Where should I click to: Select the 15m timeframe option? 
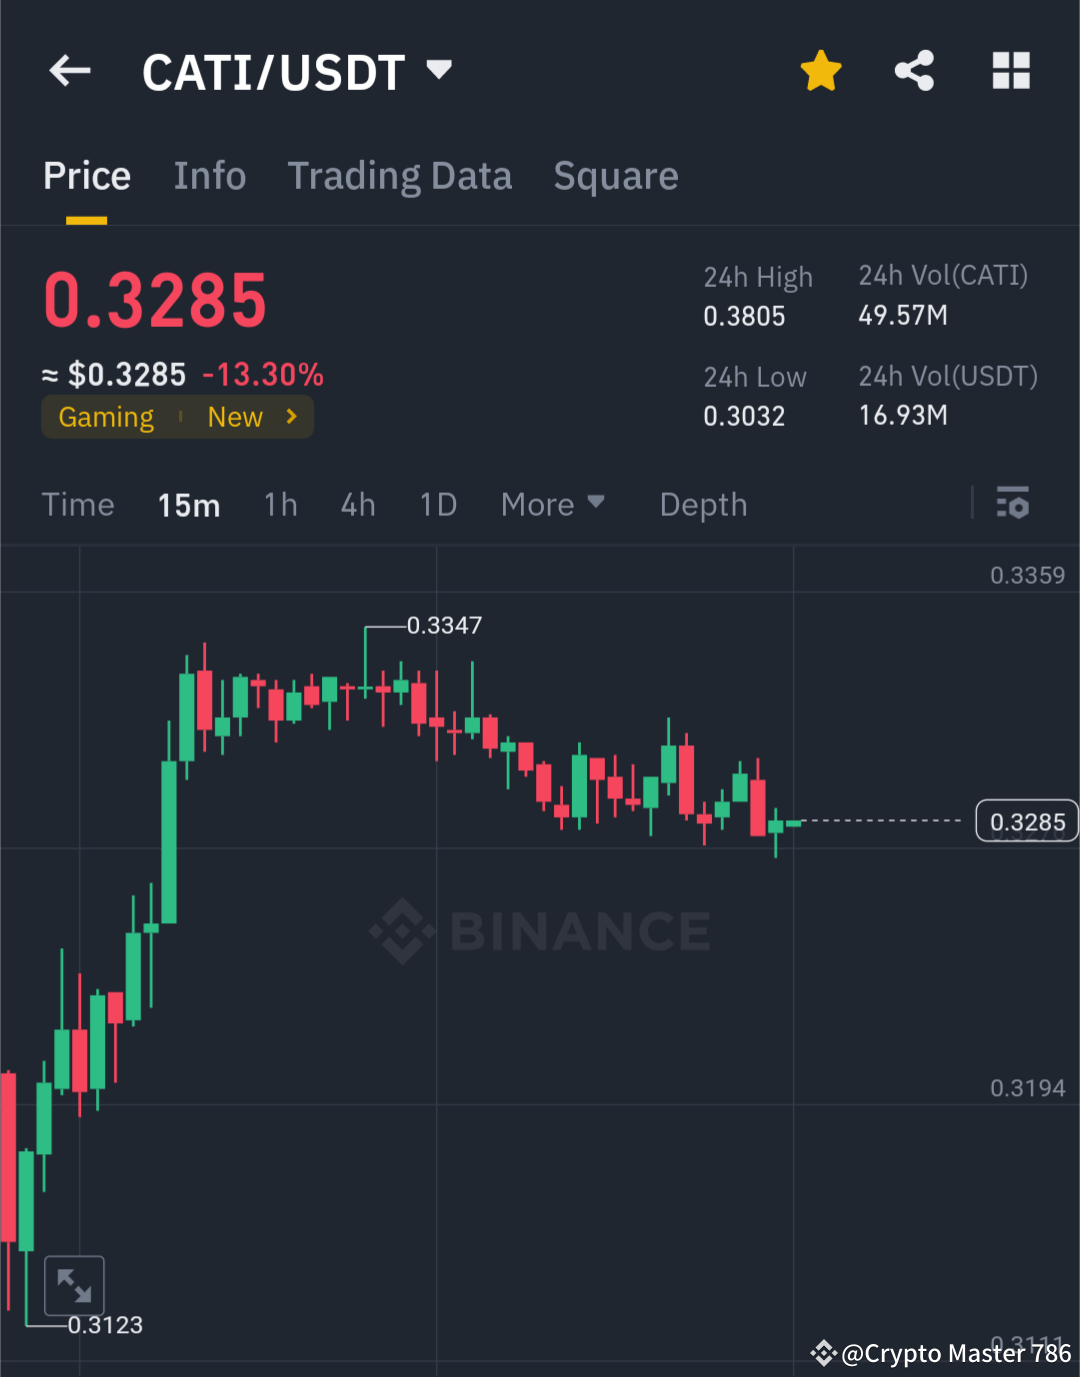coord(188,504)
